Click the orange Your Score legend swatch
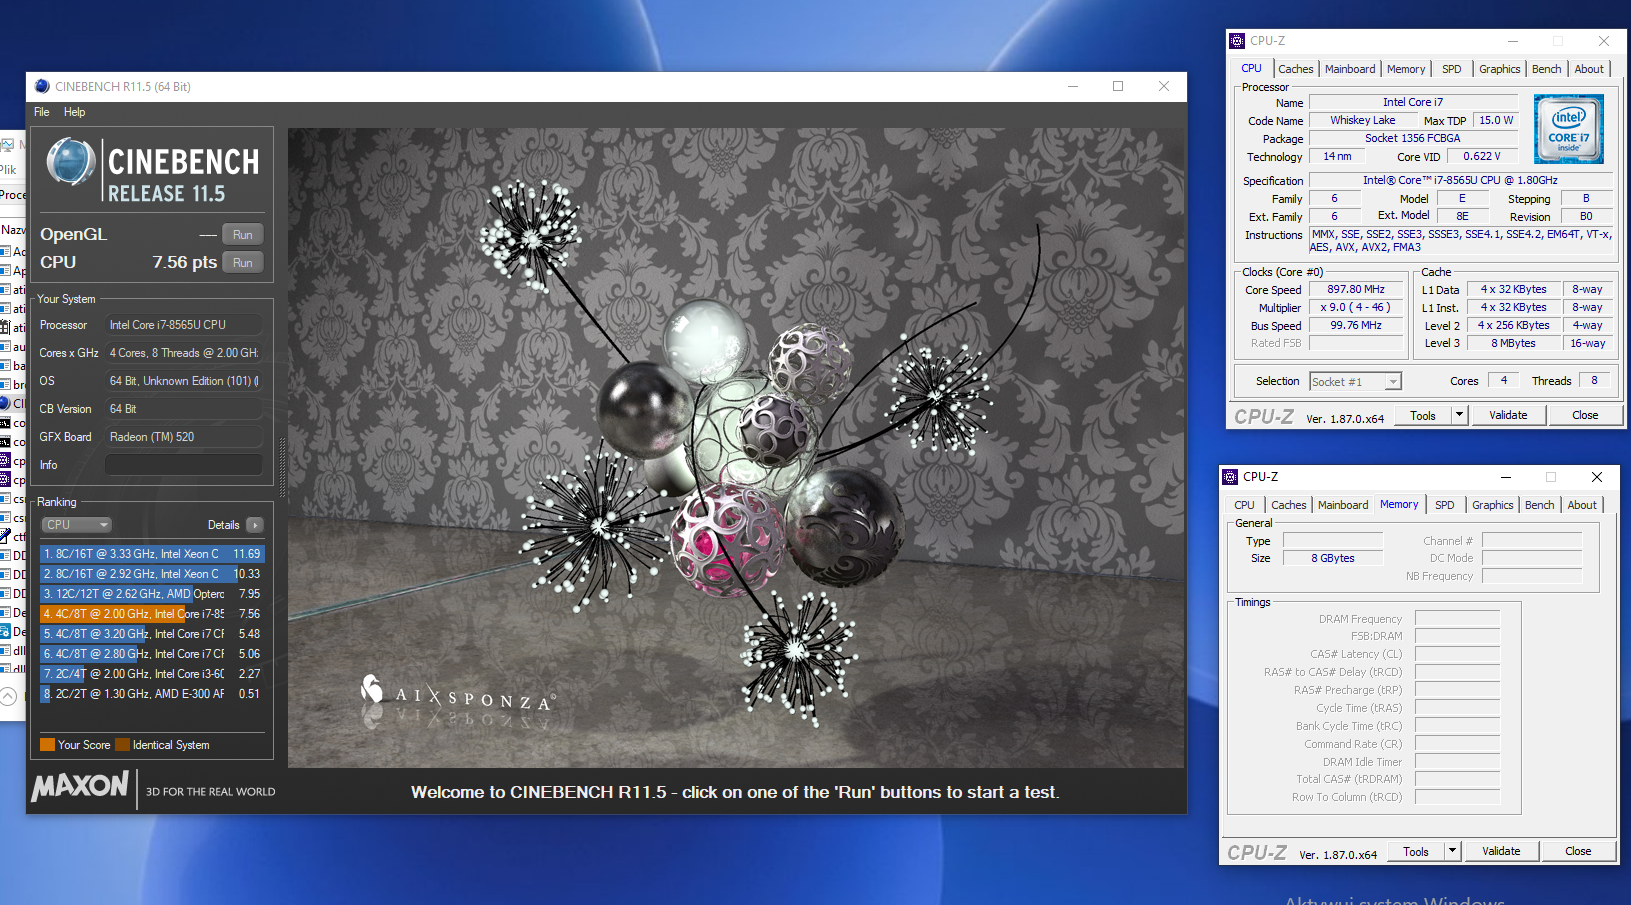Image resolution: width=1631 pixels, height=905 pixels. (47, 745)
